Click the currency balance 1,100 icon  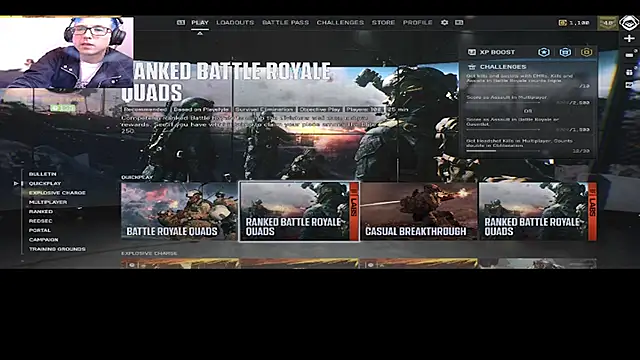(x=562, y=23)
